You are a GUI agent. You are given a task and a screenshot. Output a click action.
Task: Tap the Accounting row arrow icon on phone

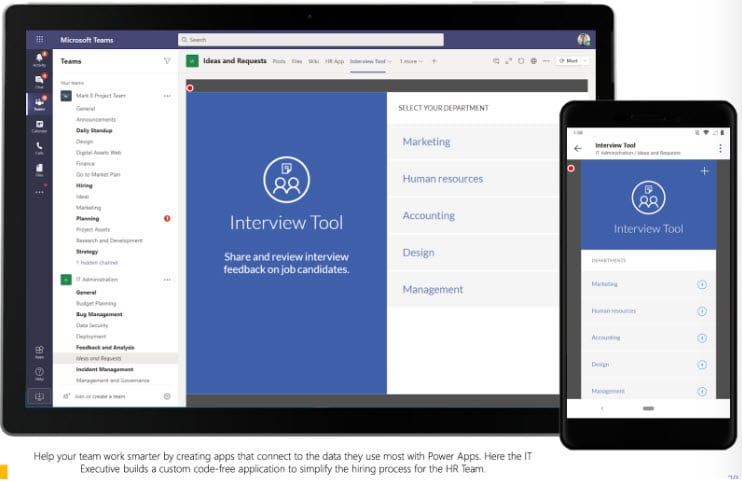point(702,338)
